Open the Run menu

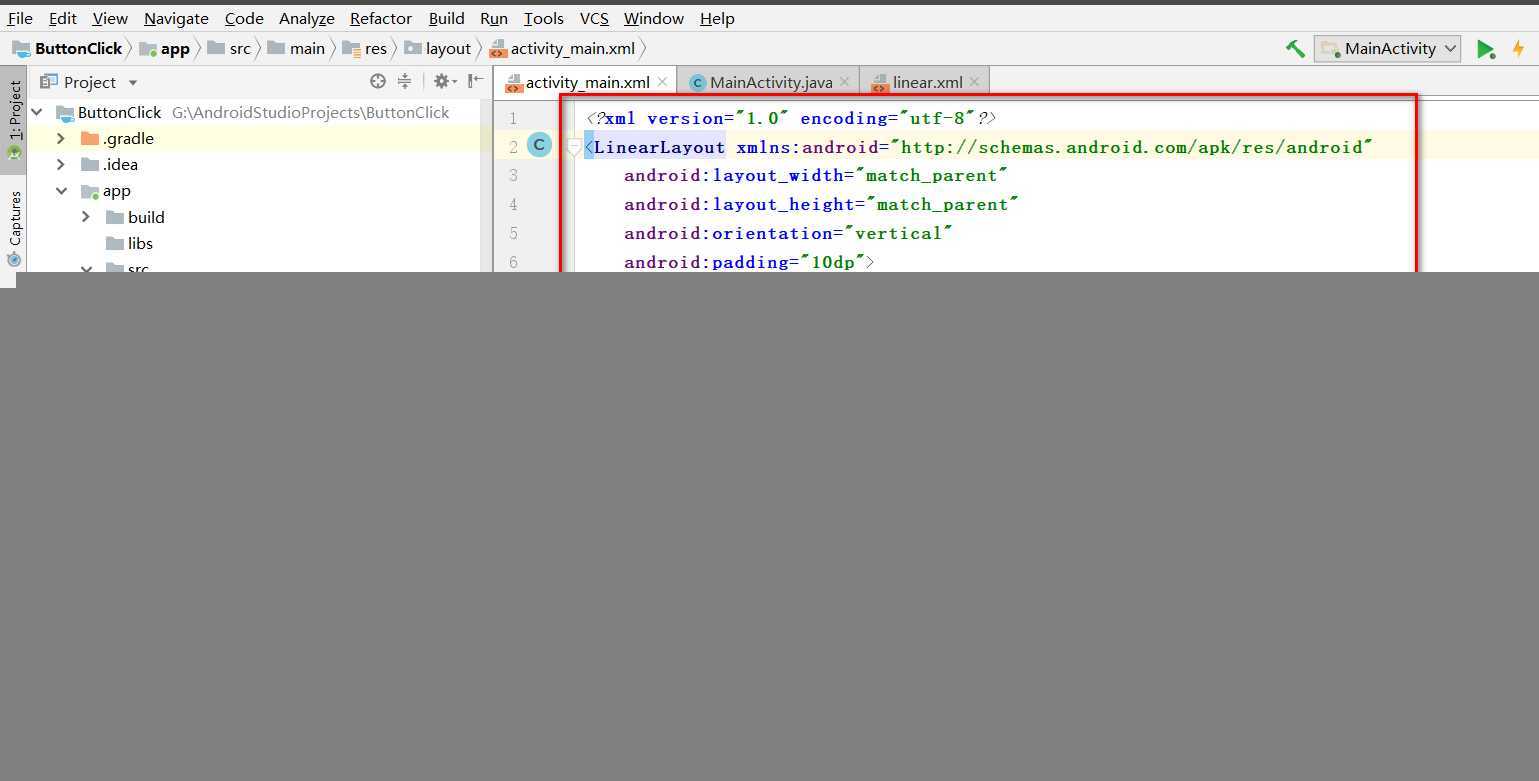pos(494,18)
